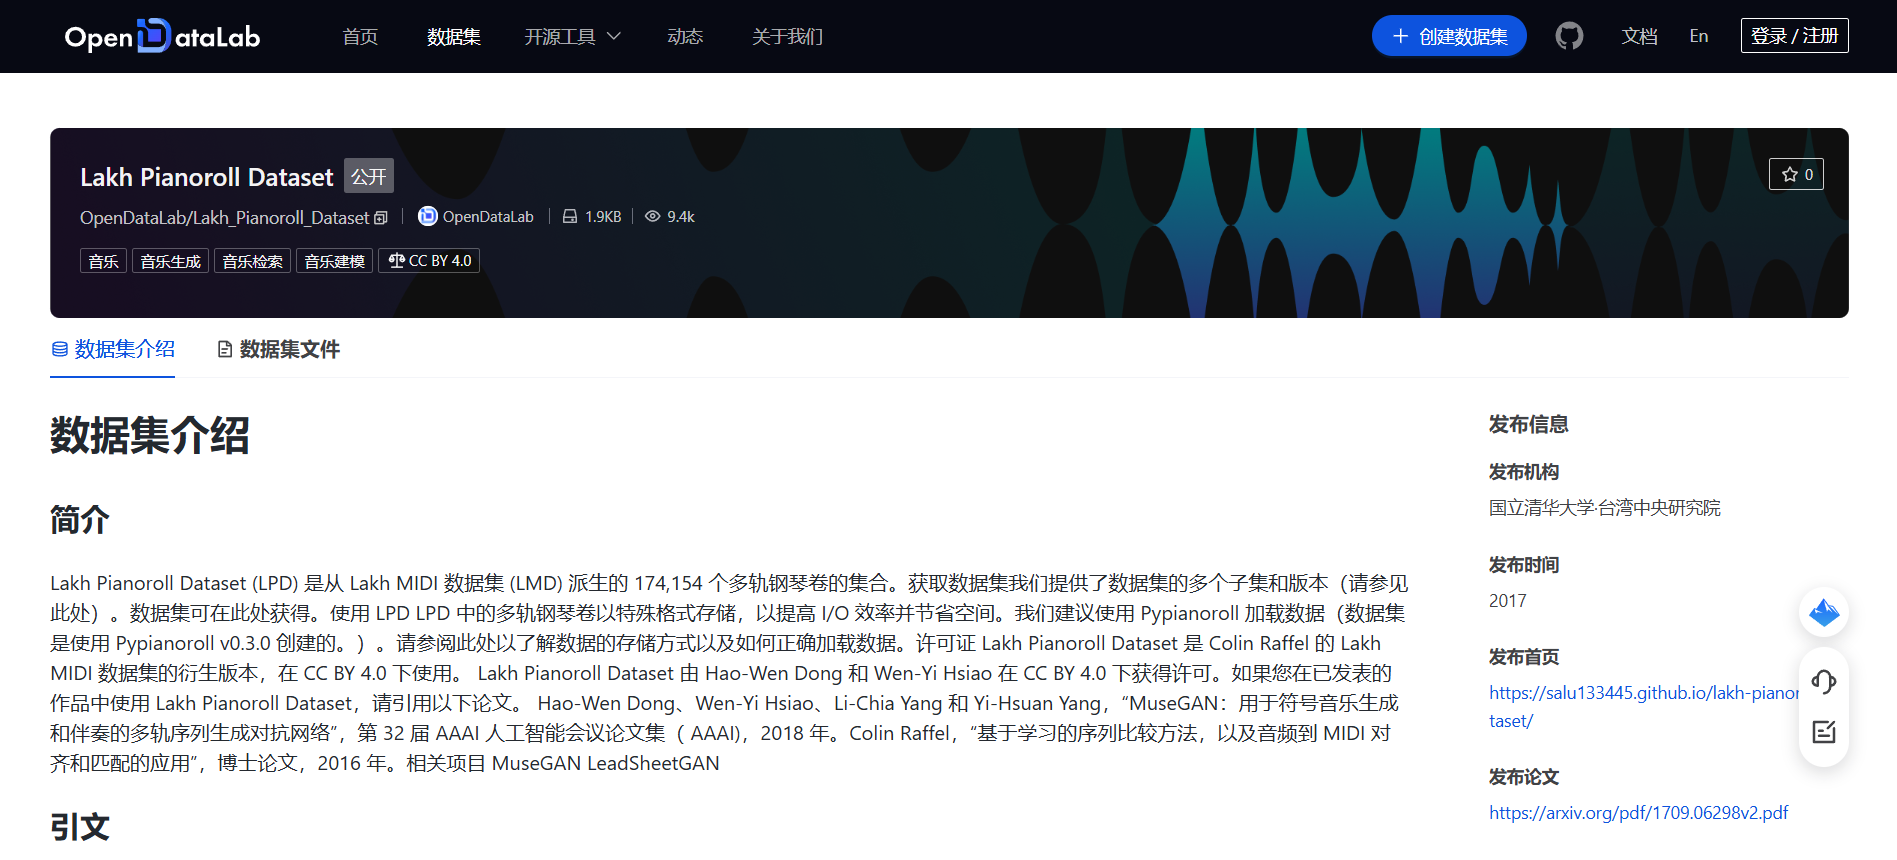Open the salu133445.github.io homepage link
This screenshot has width=1897, height=860.
point(1644,706)
